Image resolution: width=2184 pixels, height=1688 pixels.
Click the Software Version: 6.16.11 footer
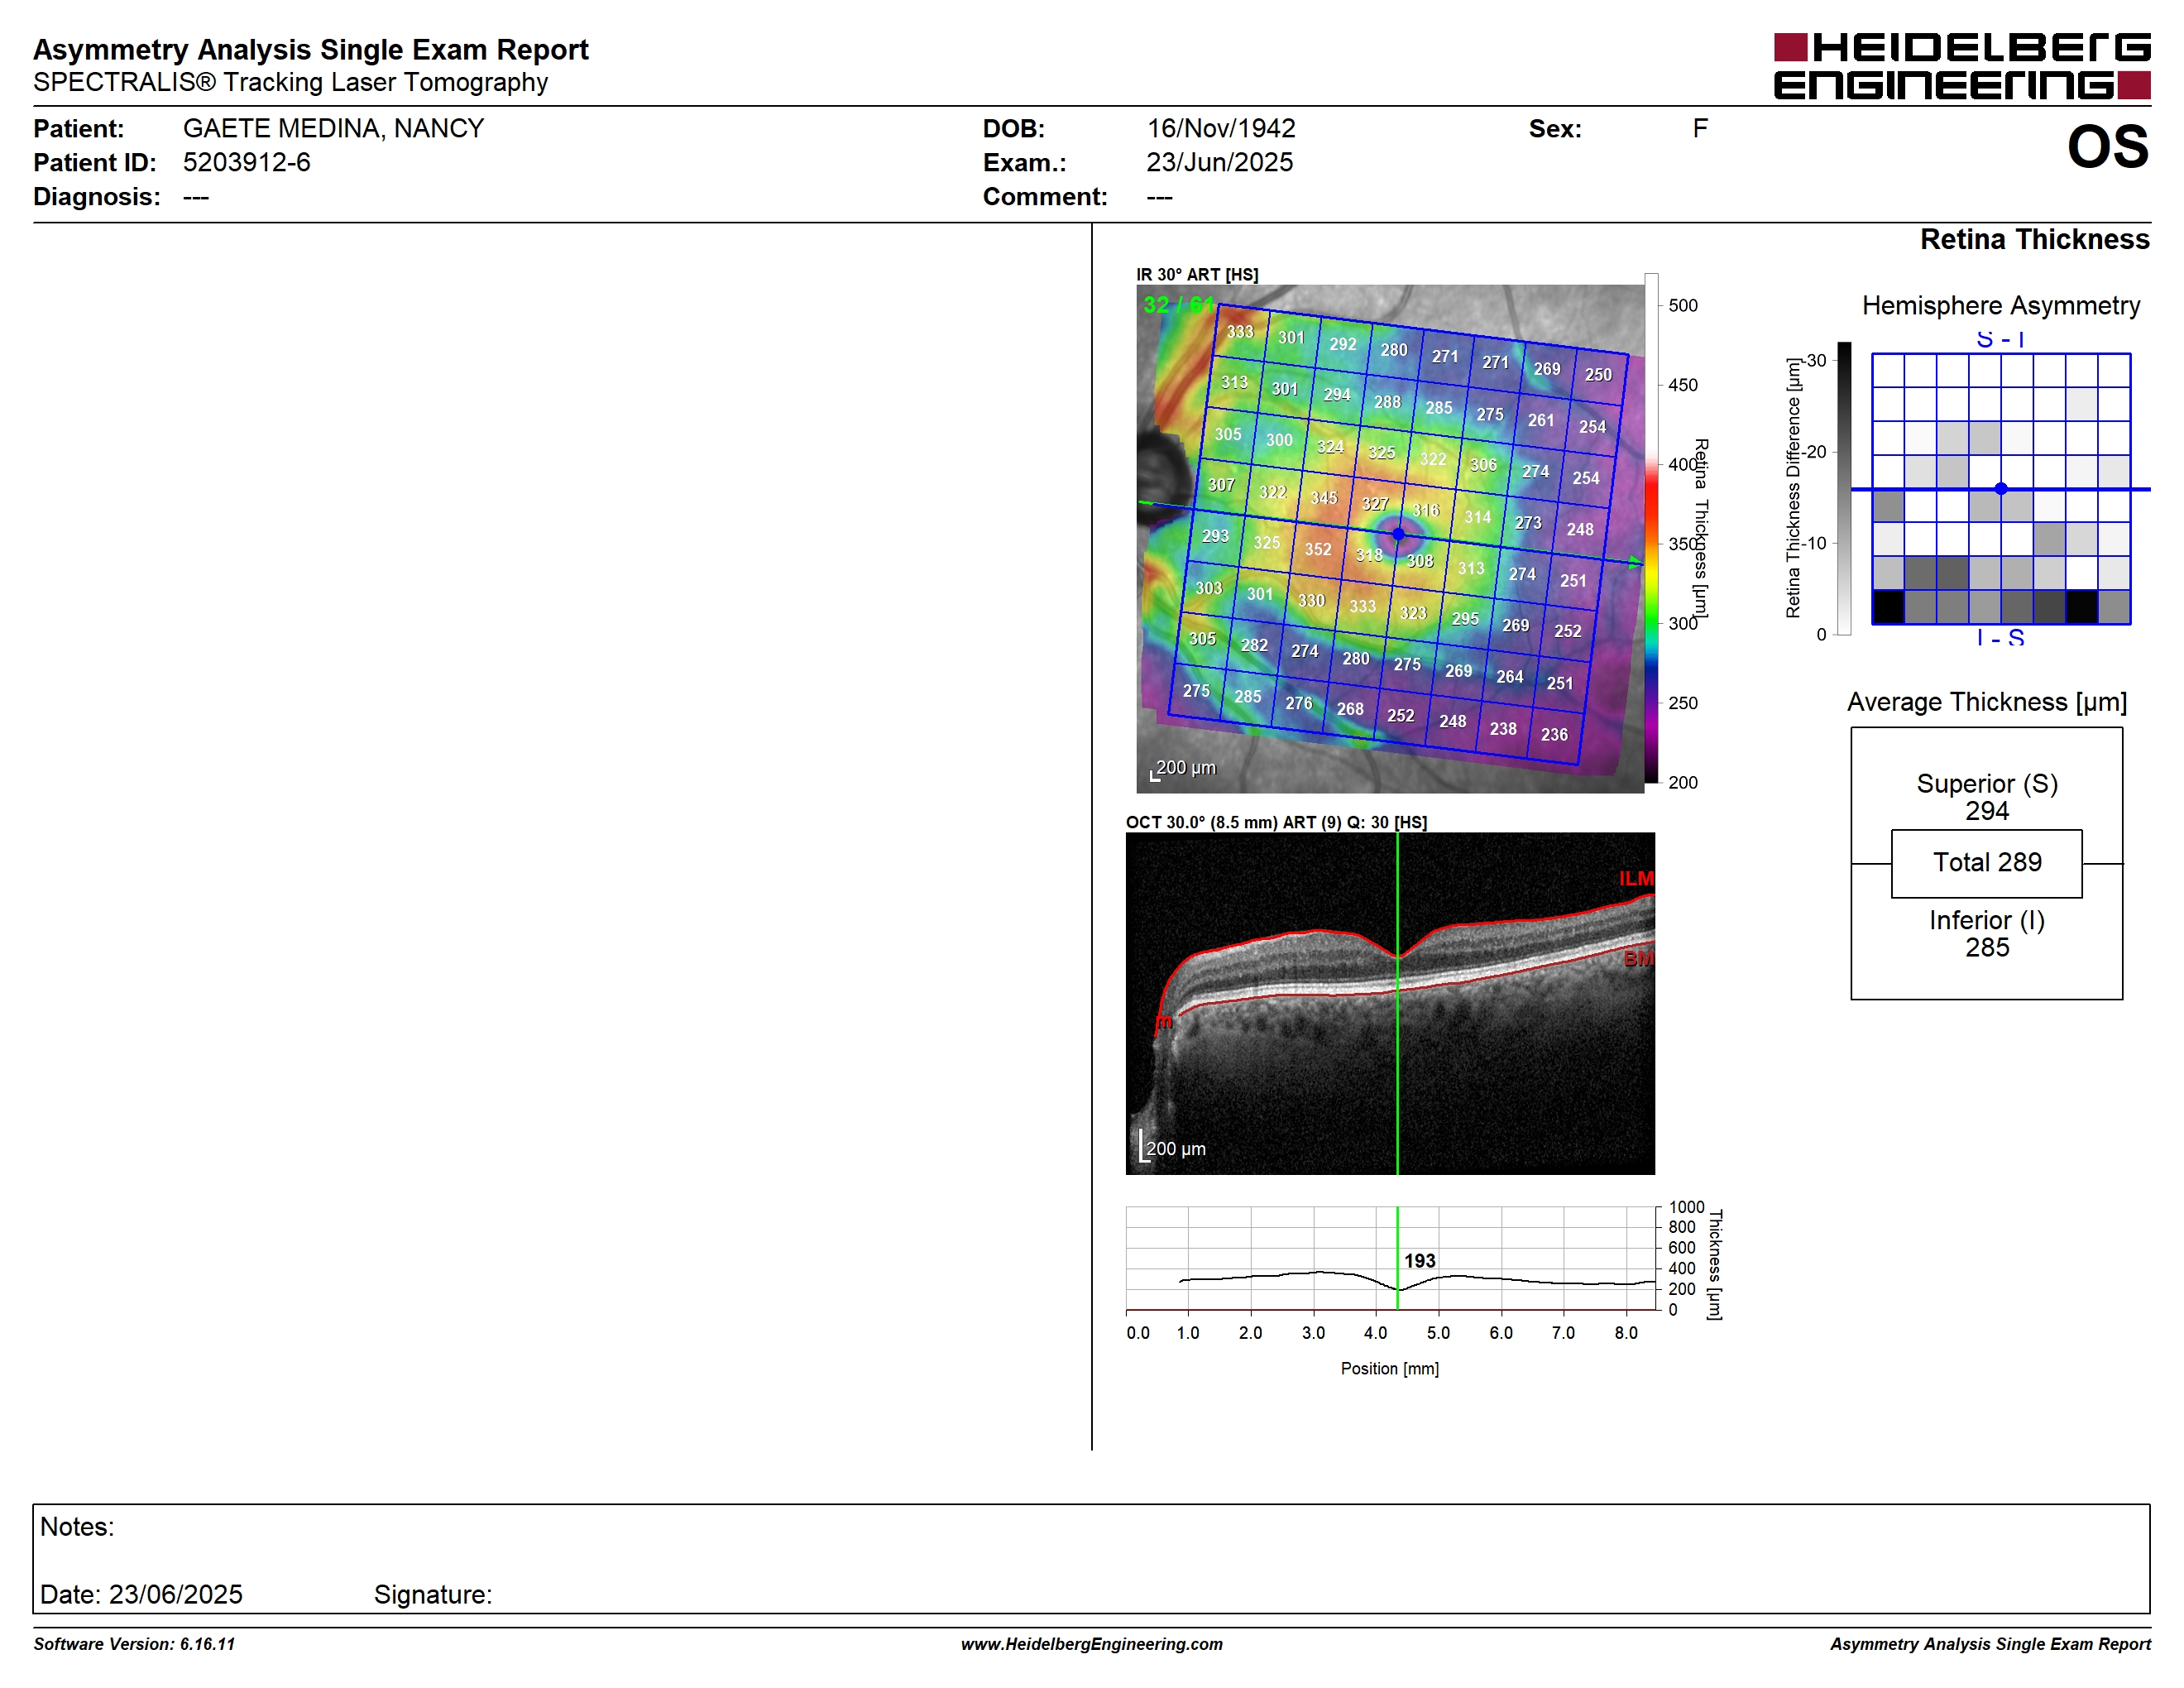click(x=134, y=1644)
